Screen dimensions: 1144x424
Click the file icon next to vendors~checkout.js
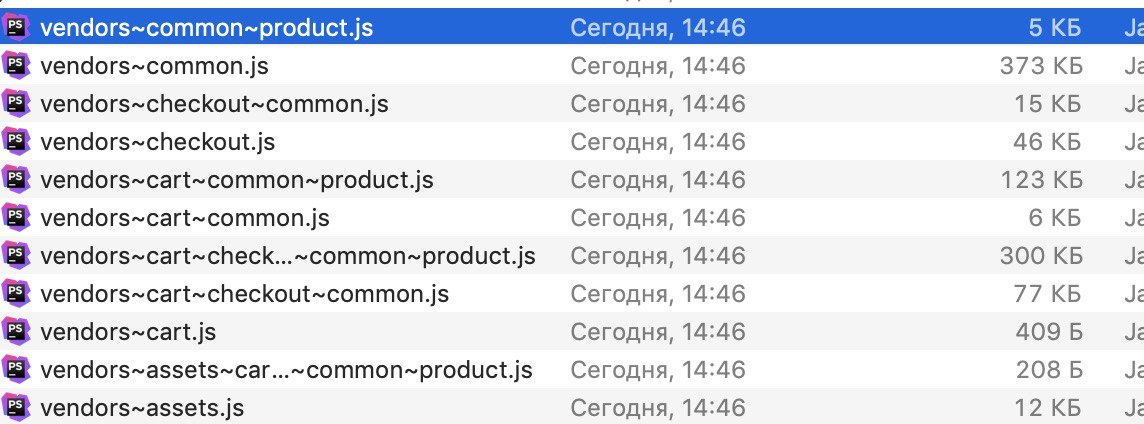15,141
